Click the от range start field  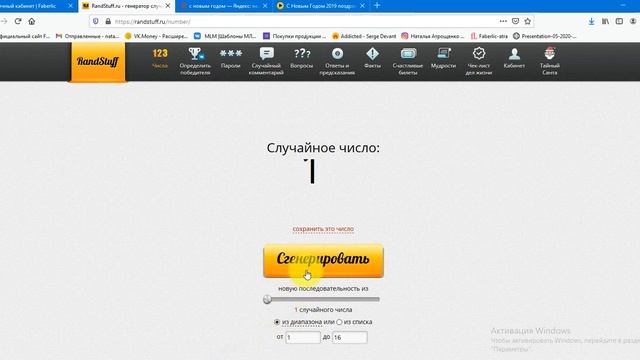pos(303,338)
